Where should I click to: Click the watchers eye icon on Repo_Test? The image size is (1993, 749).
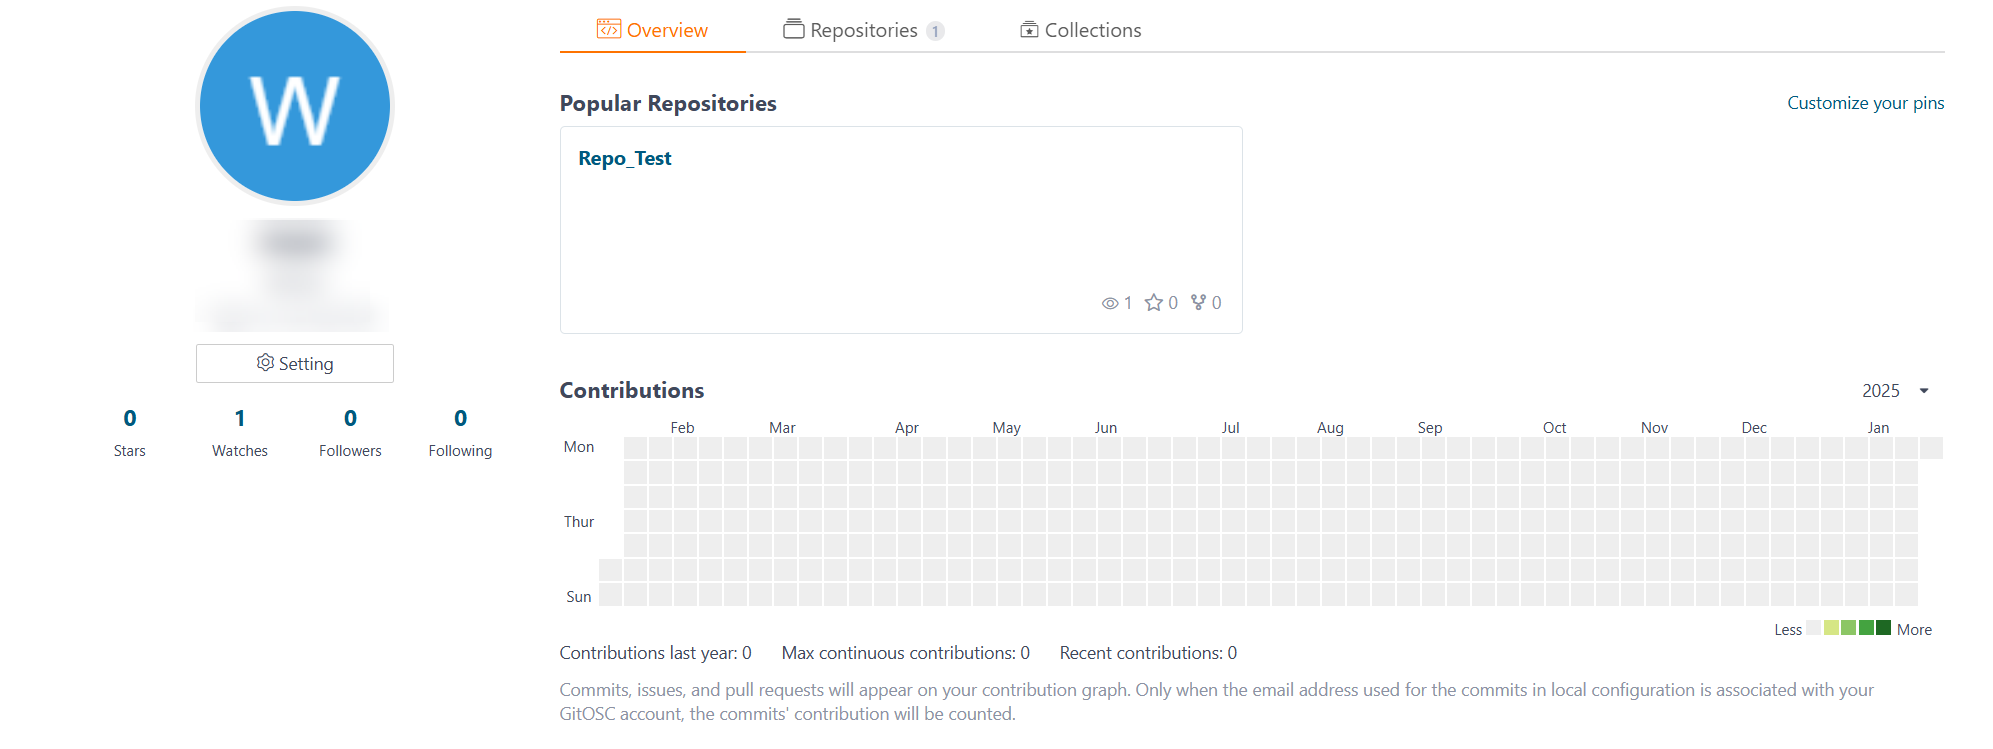pyautogui.click(x=1110, y=303)
